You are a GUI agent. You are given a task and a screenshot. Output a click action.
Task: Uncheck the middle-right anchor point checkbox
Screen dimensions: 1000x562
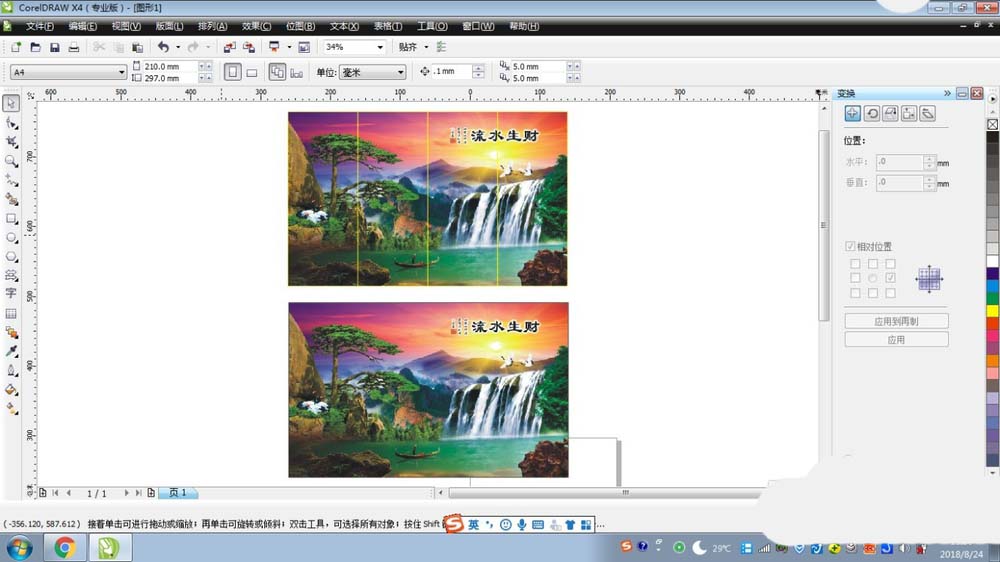point(890,278)
